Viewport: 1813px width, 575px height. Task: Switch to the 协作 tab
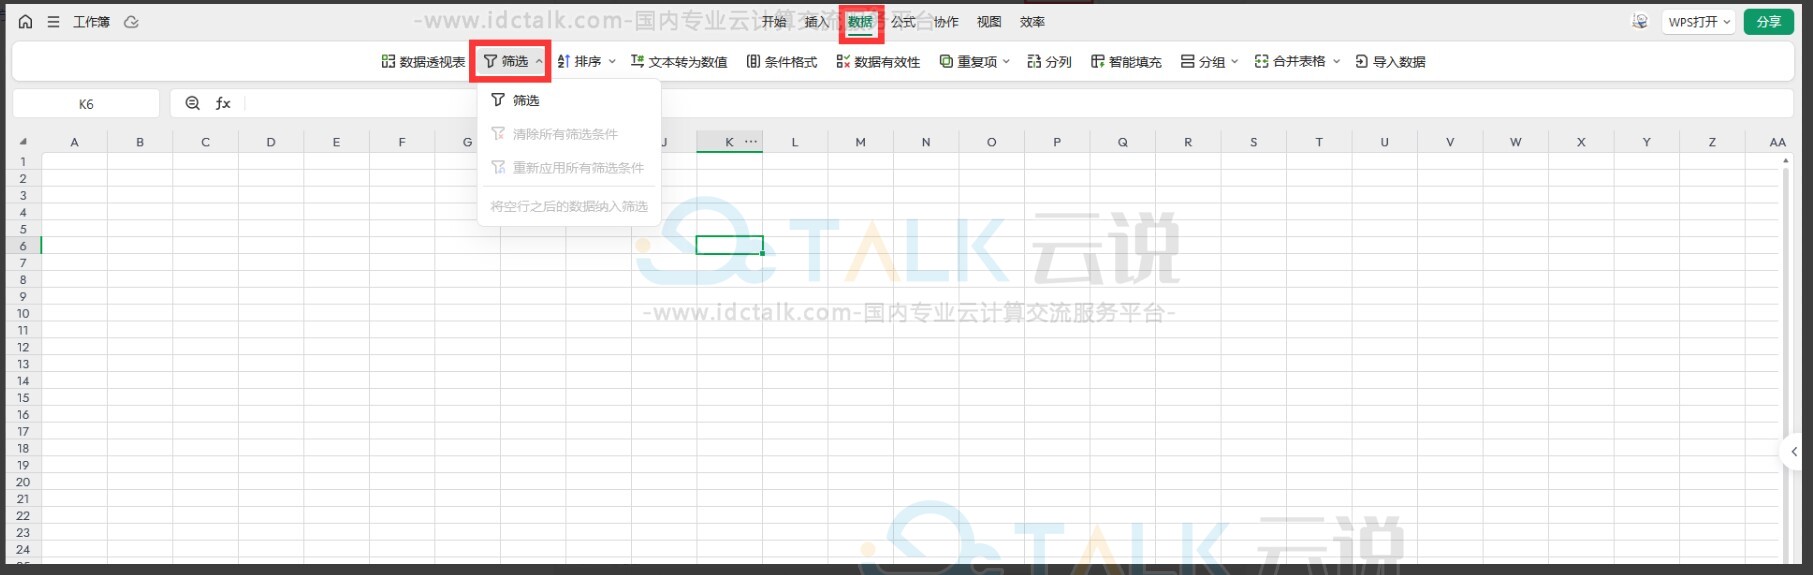click(x=946, y=21)
